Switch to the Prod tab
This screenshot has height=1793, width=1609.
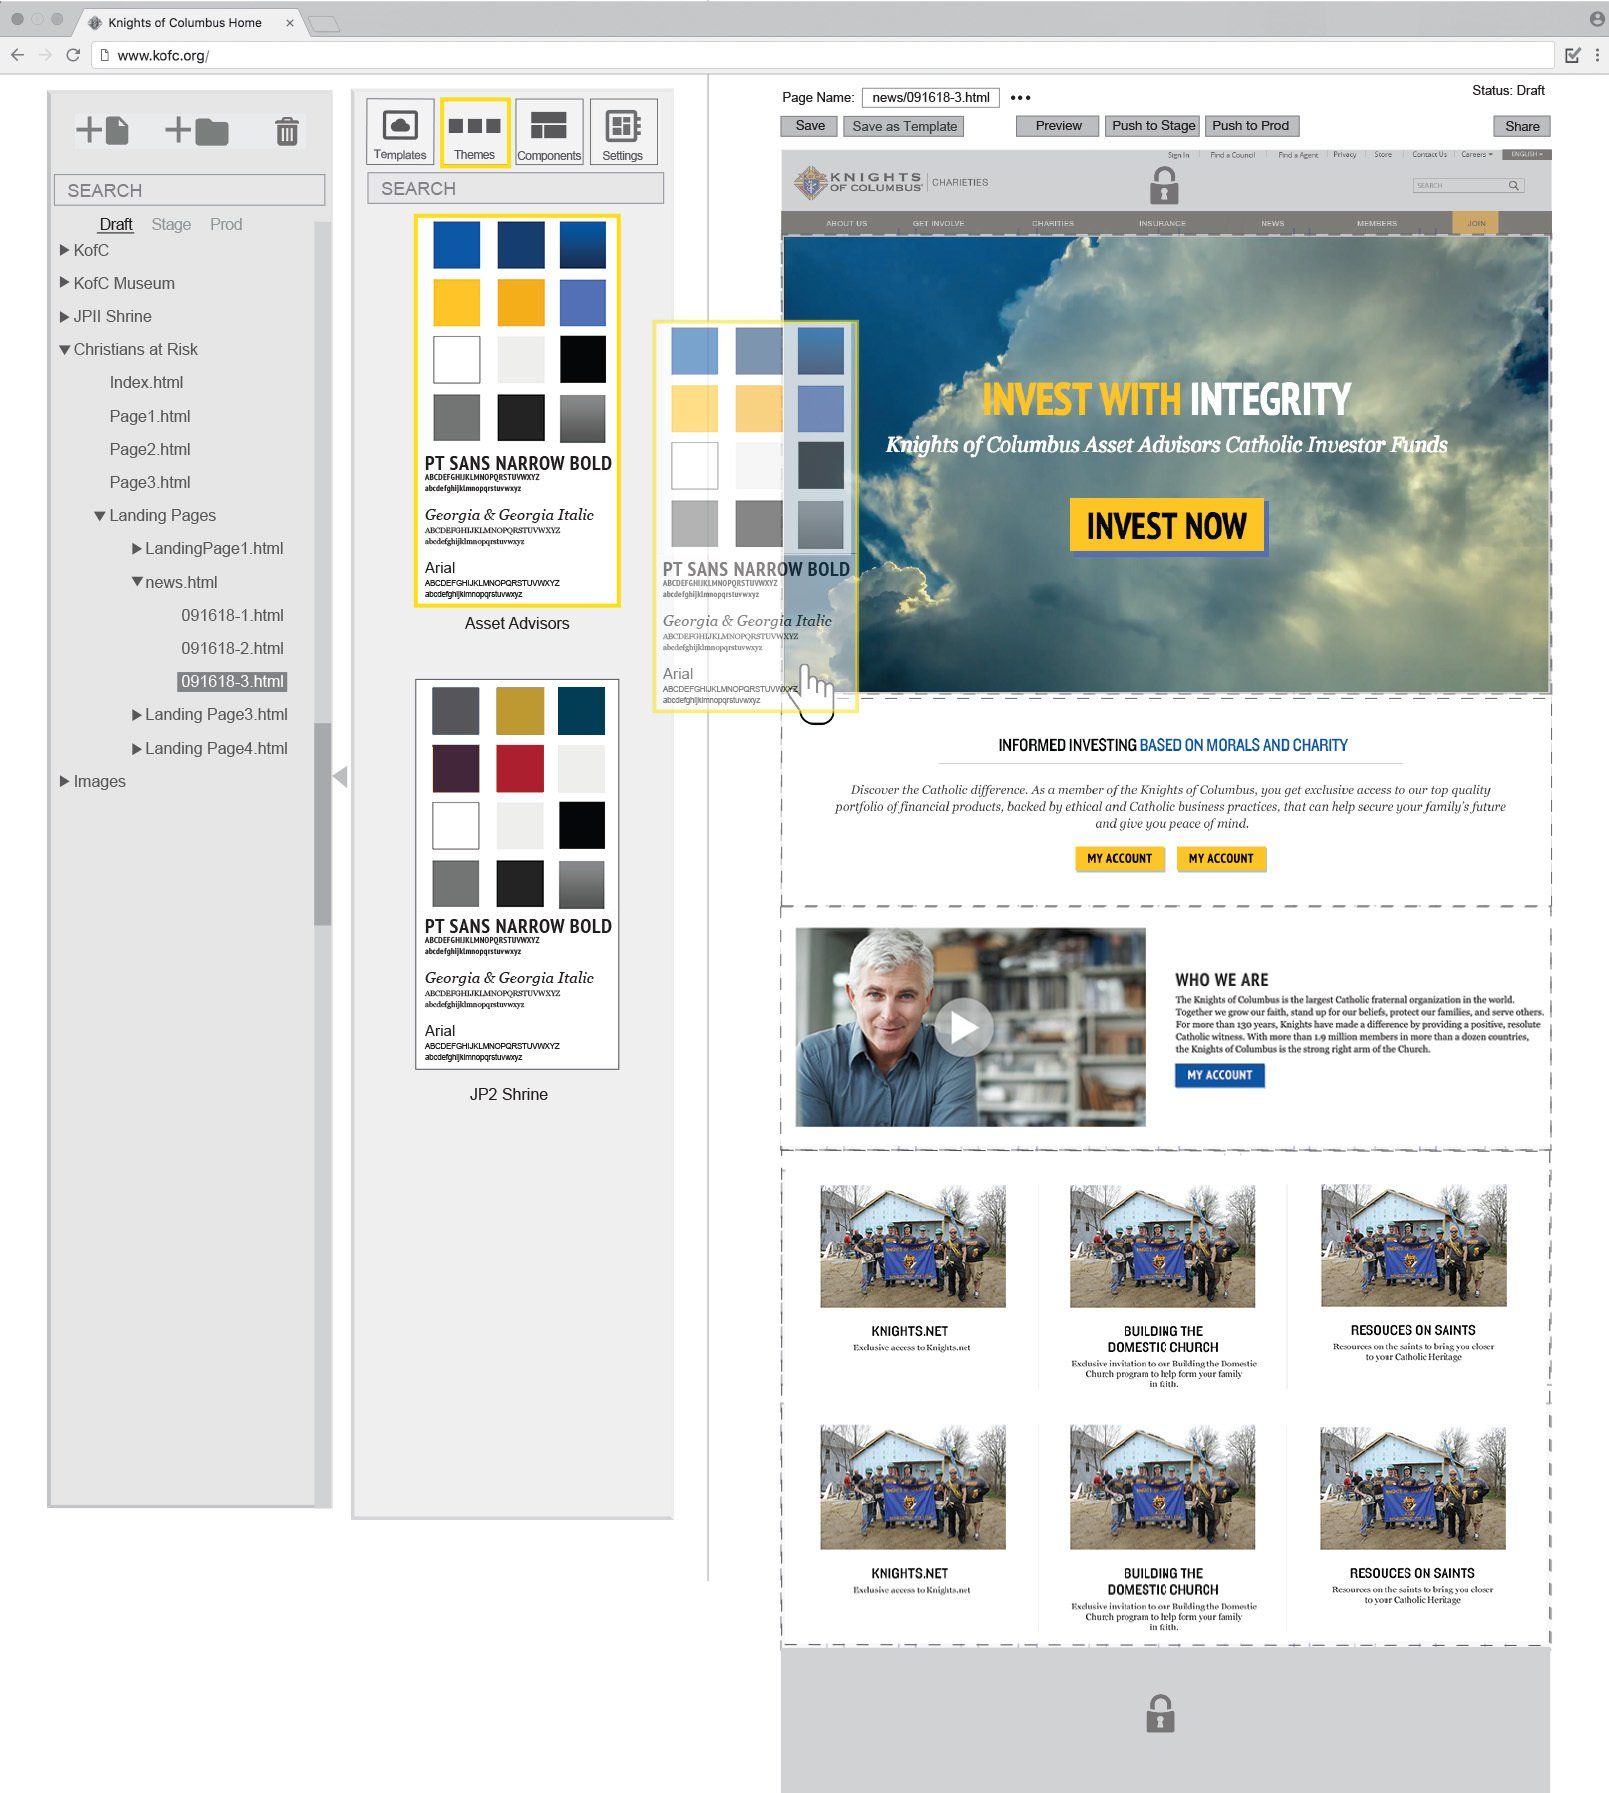226,224
